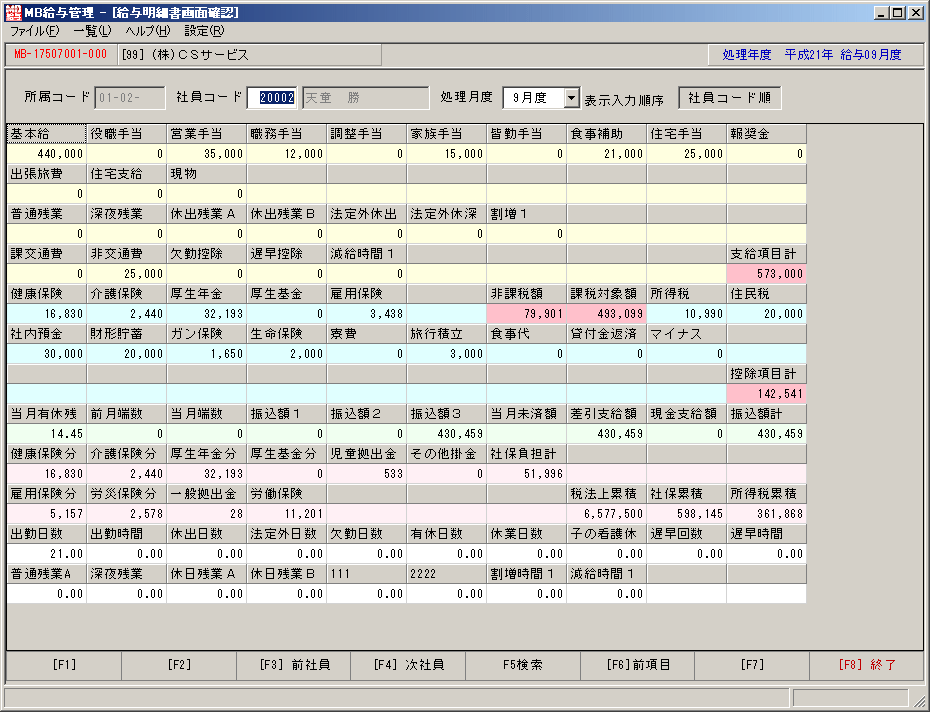
Task: Click the 社員コード input field
Action: (272, 98)
